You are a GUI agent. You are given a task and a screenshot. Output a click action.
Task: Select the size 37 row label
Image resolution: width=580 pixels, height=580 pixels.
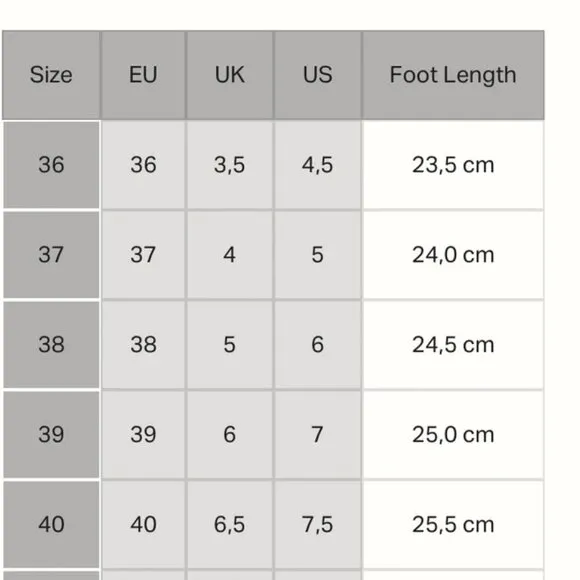point(51,255)
